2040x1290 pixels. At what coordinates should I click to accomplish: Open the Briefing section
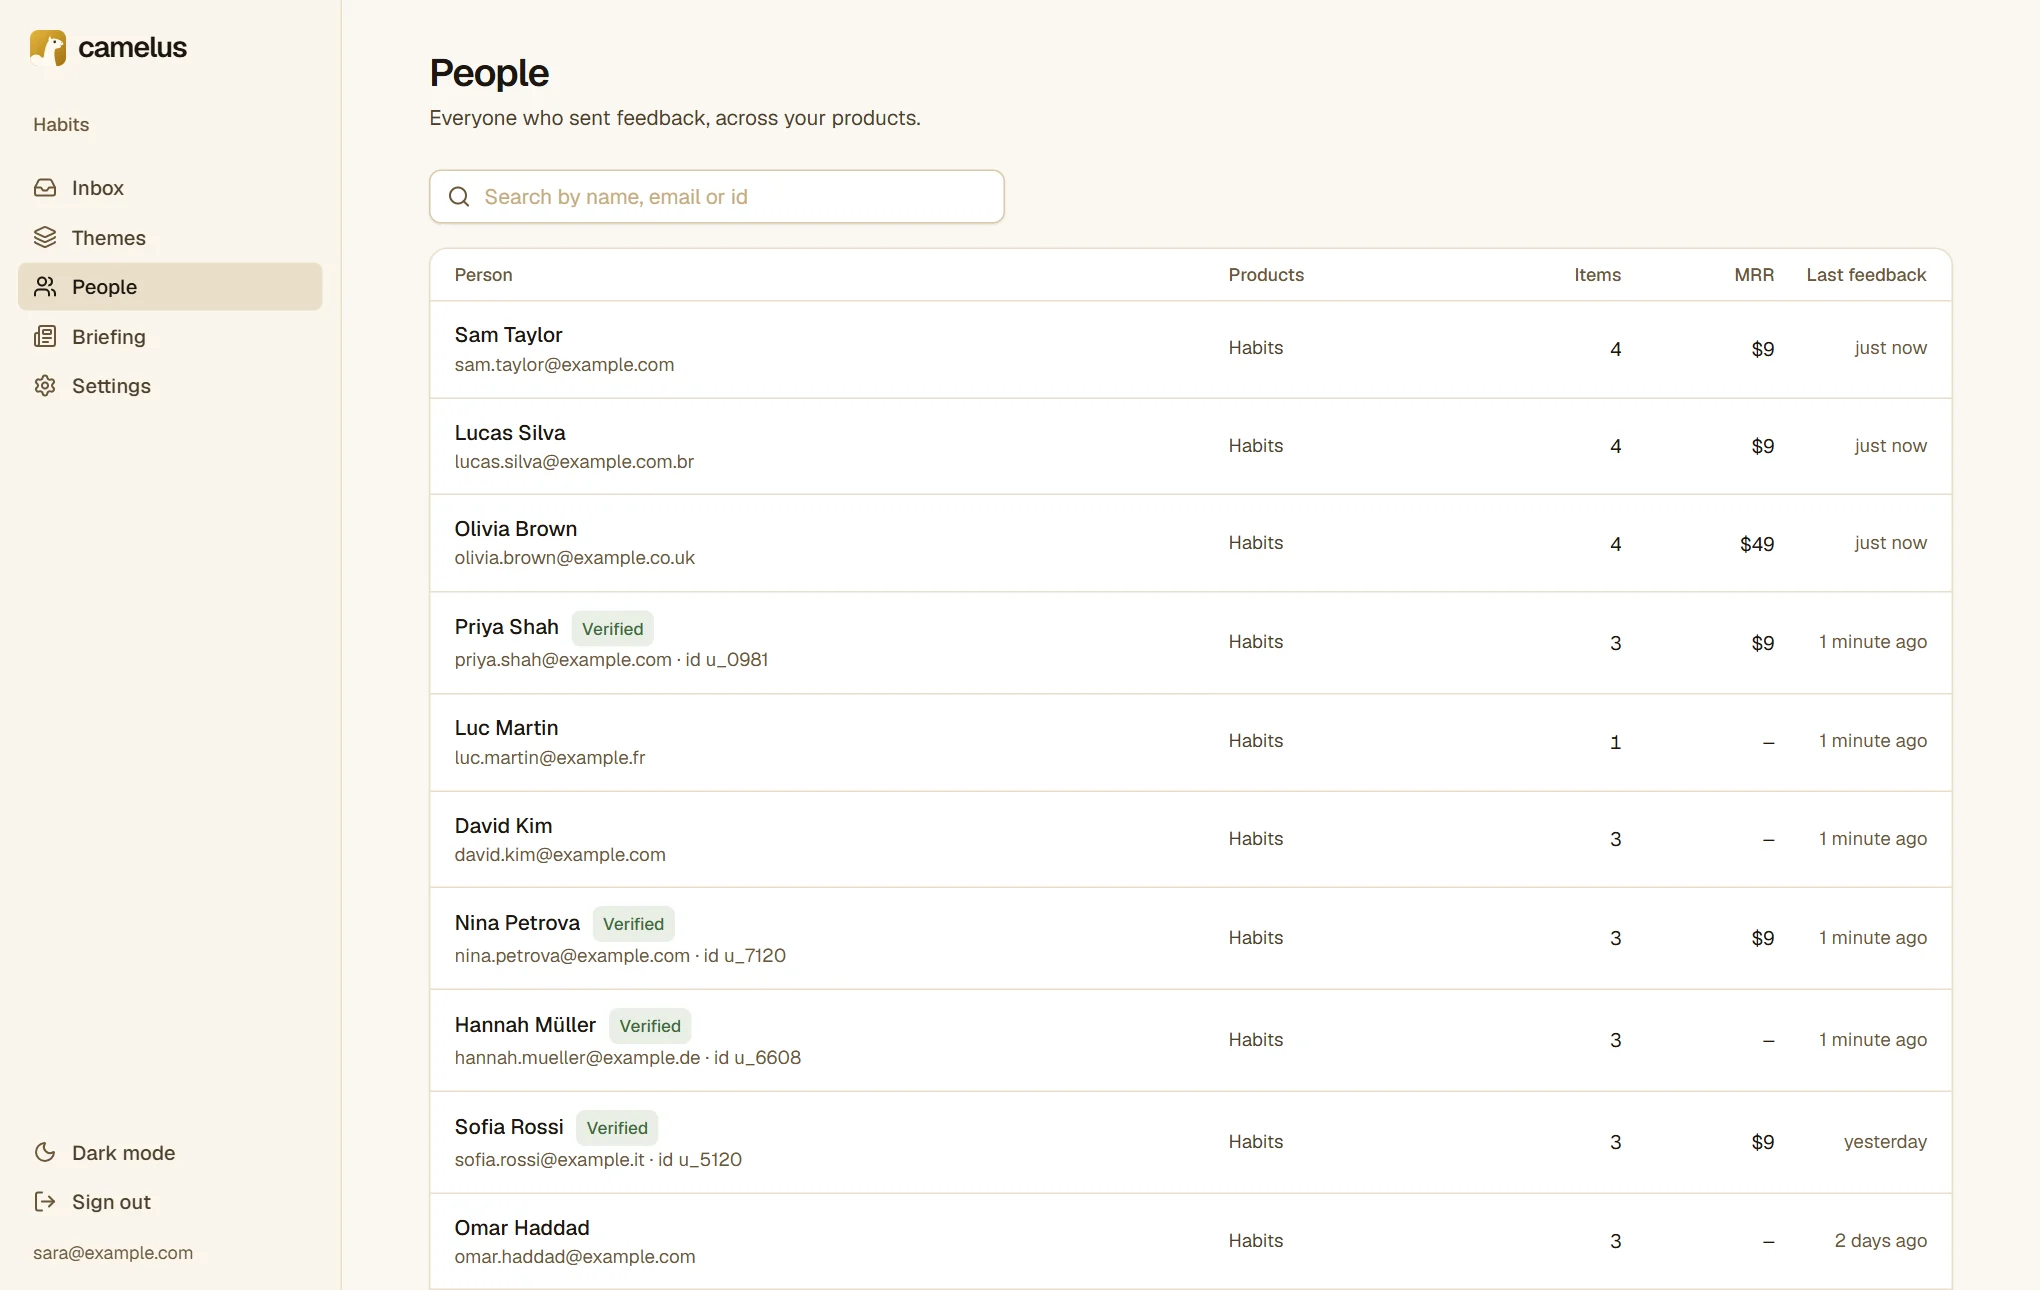coord(170,336)
